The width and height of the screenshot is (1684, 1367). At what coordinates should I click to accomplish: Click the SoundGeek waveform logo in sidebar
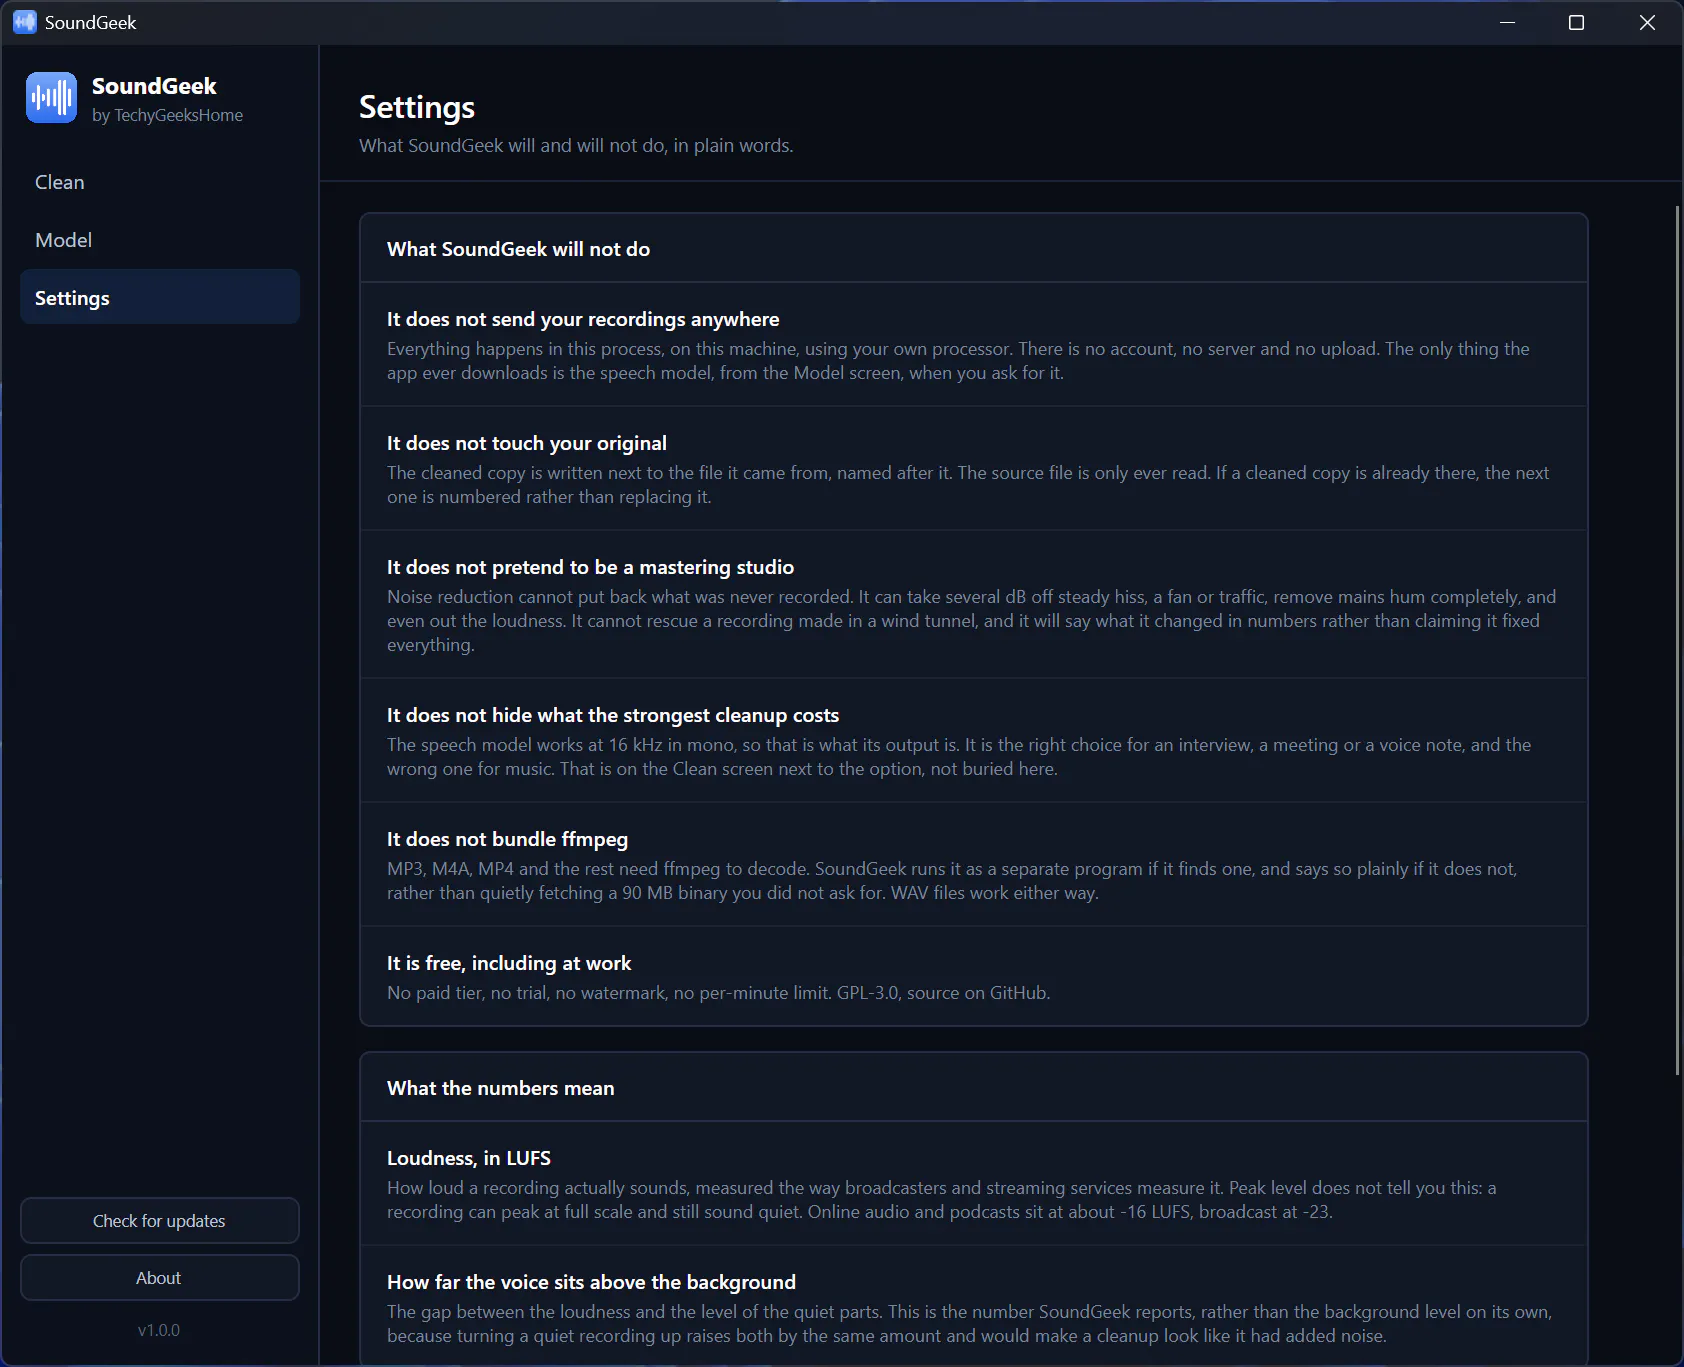point(51,97)
